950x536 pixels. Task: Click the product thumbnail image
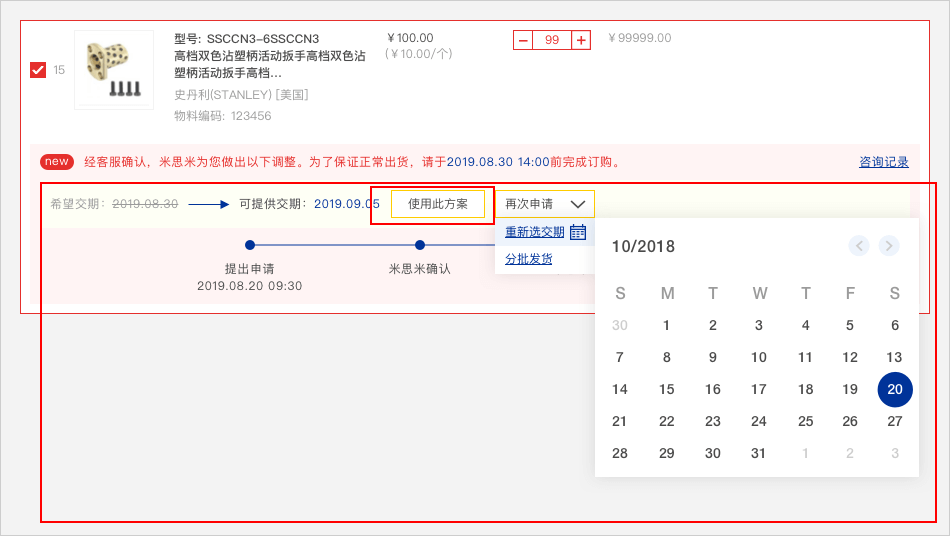[x=114, y=70]
